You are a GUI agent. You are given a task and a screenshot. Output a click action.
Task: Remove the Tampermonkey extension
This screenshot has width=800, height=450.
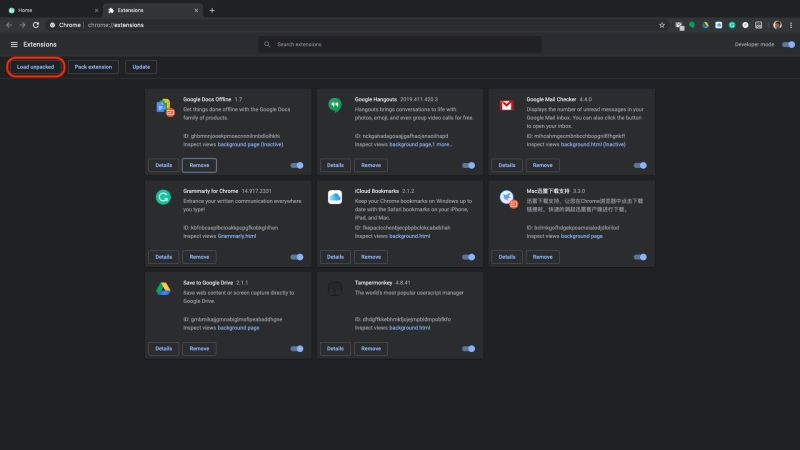tap(371, 349)
